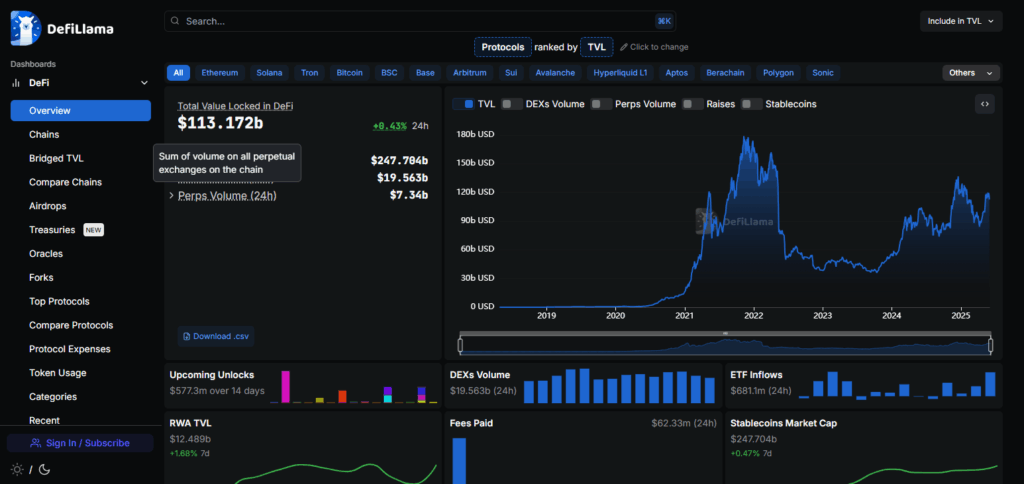The width and height of the screenshot is (1024, 484).
Task: Open Bridged TVL in the sidebar
Action: coord(56,158)
